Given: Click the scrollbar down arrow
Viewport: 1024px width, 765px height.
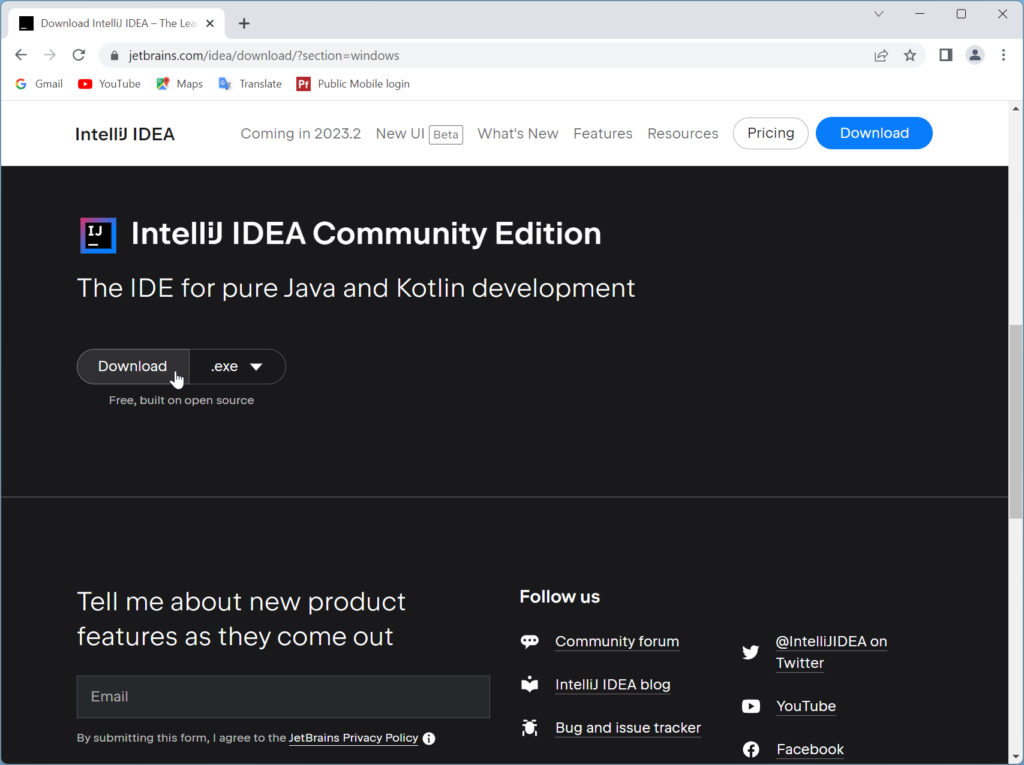Looking at the screenshot, I should (x=1016, y=758).
